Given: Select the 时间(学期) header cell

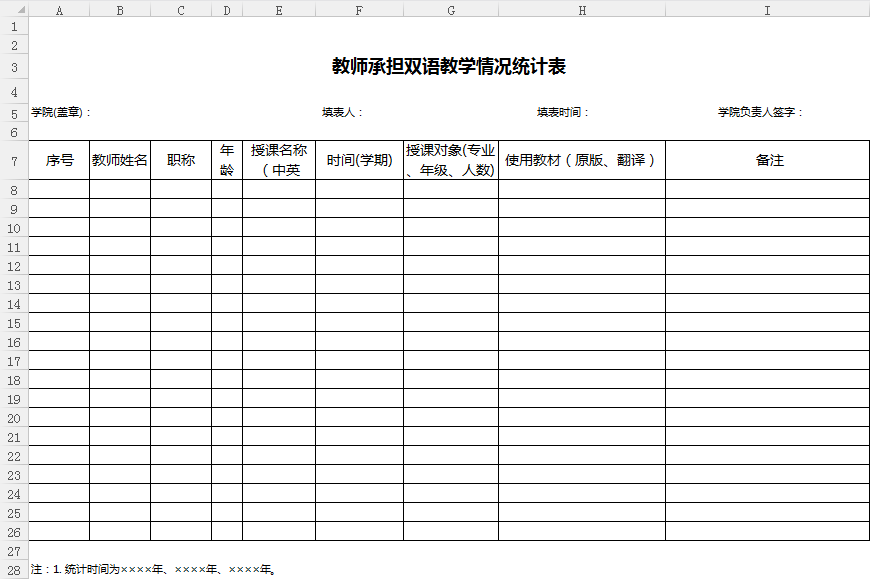Looking at the screenshot, I should 359,160.
